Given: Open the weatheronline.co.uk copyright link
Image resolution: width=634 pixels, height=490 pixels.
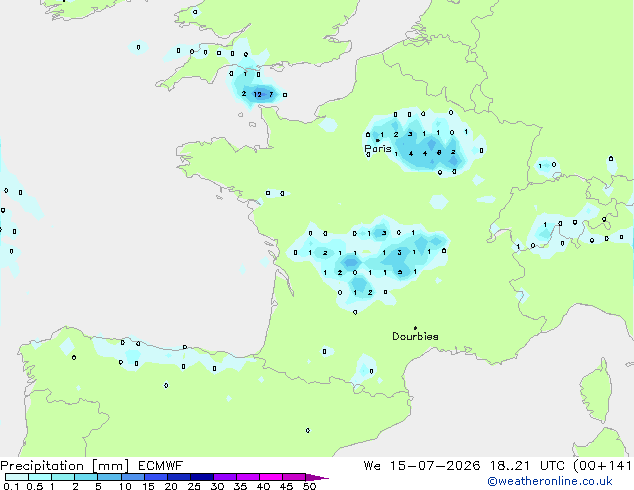Looking at the screenshot, I should [549, 481].
